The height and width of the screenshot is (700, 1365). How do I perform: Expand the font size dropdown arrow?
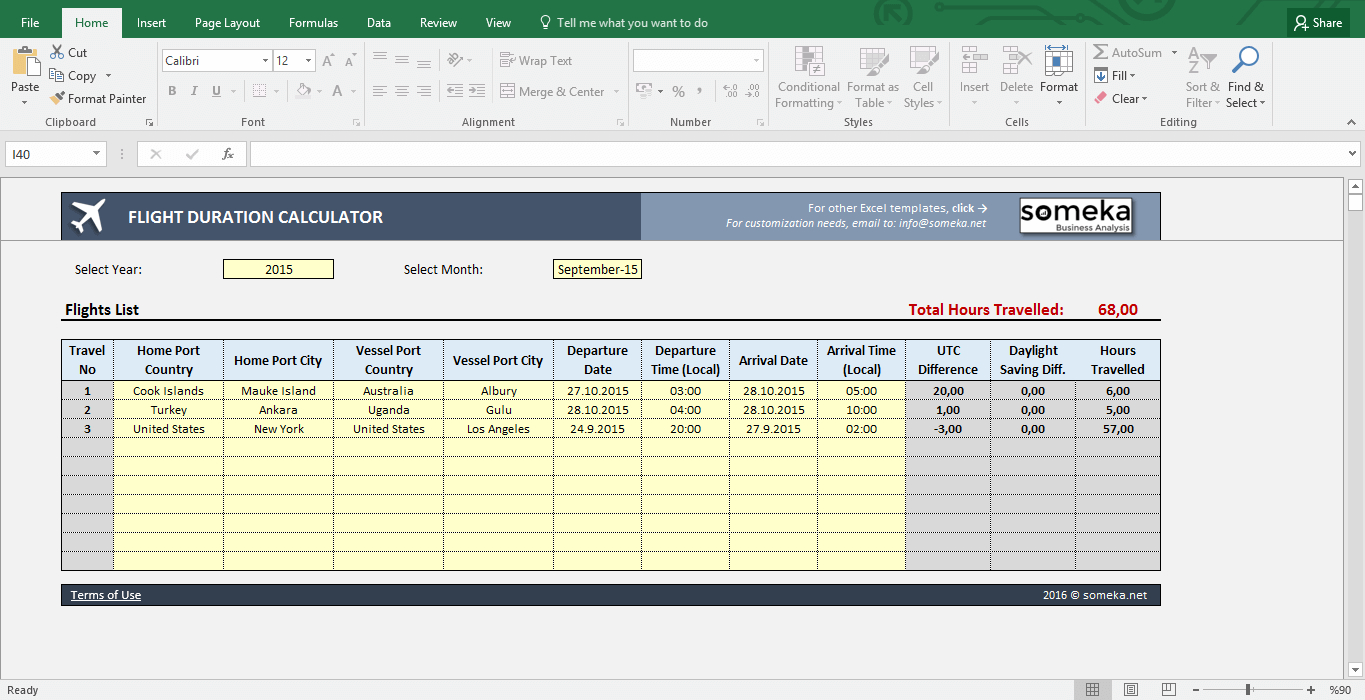[308, 61]
